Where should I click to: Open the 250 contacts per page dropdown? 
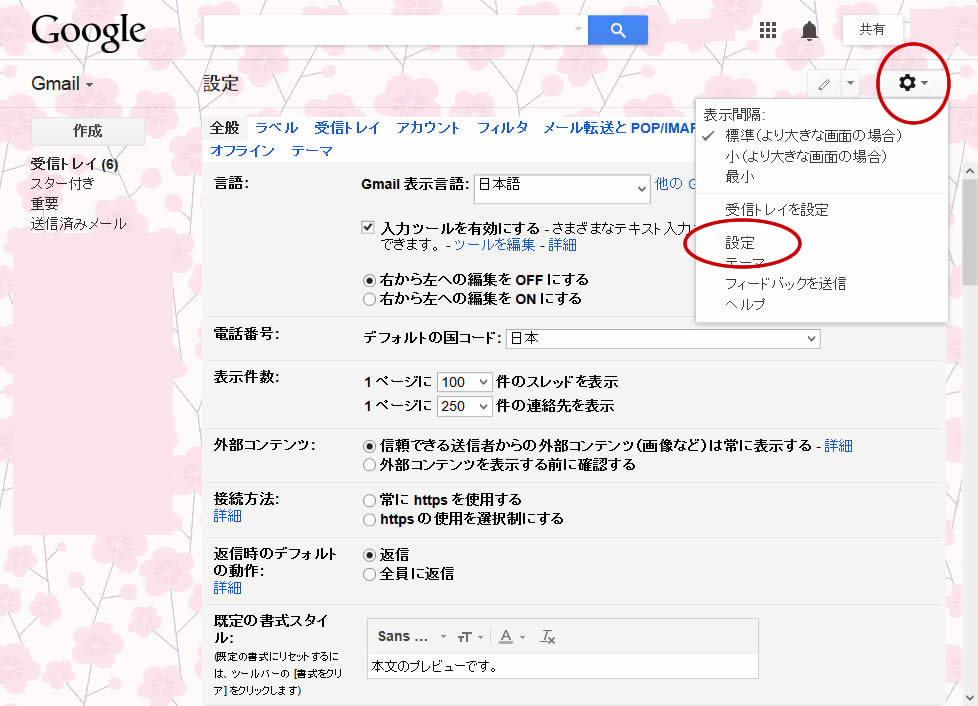click(464, 406)
